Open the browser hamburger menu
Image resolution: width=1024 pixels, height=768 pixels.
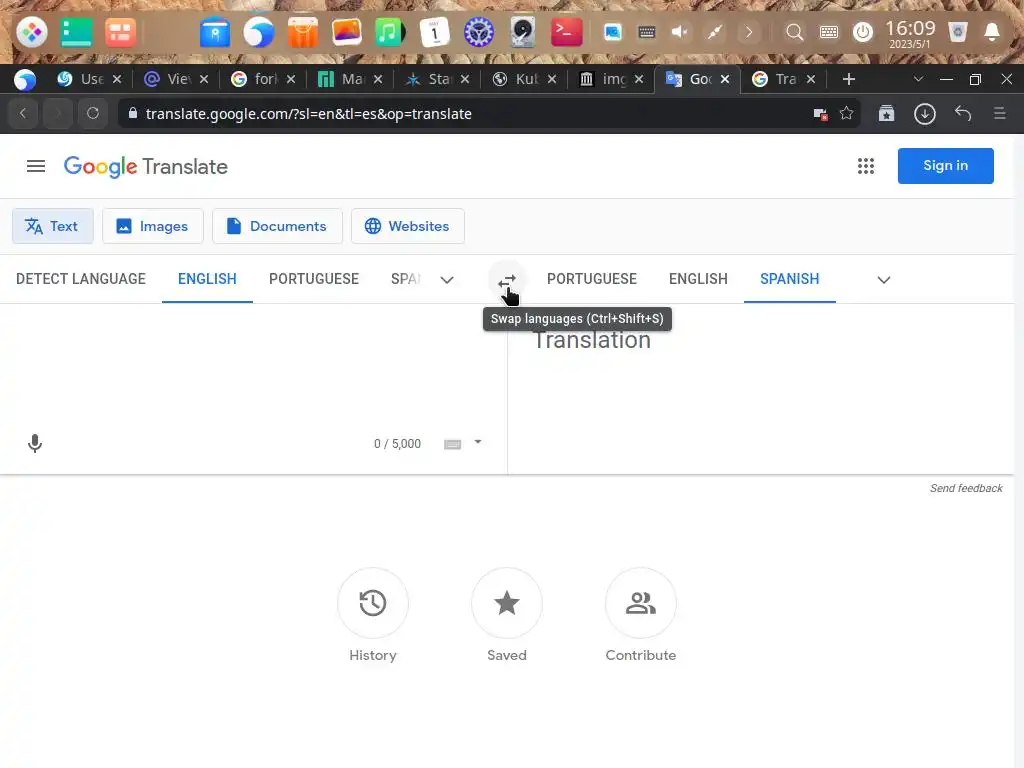tap(1000, 114)
